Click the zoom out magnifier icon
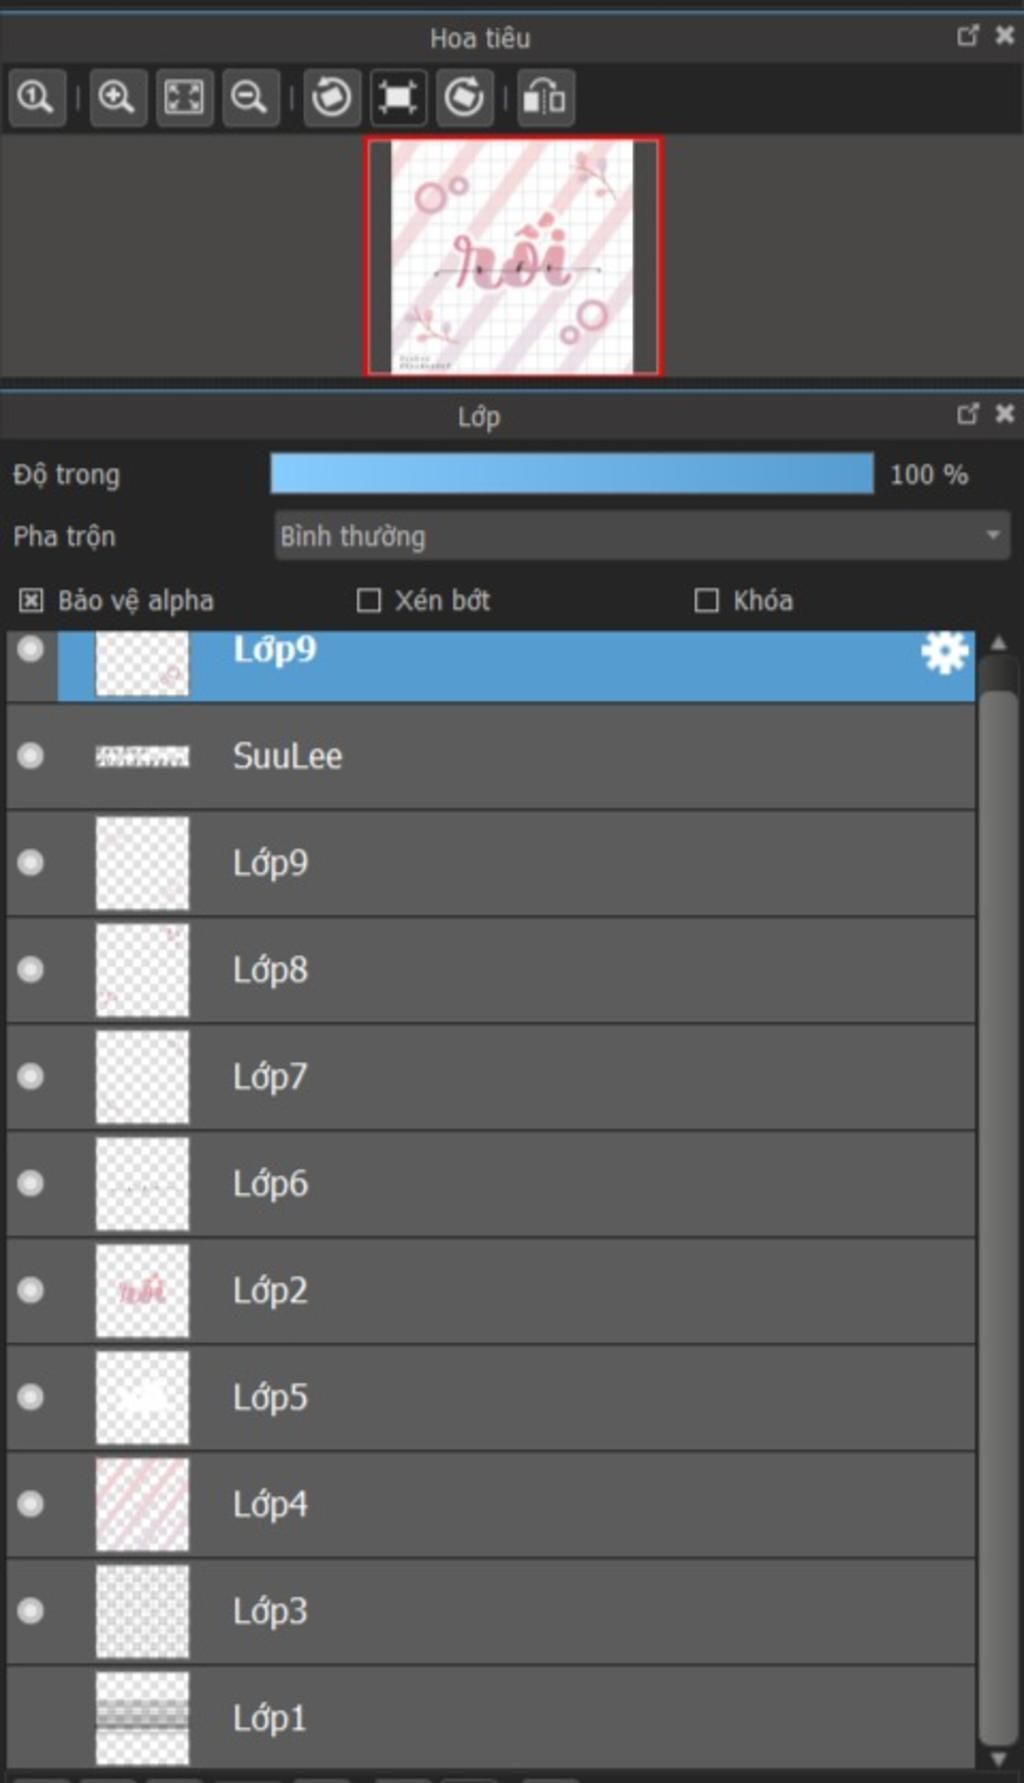Image resolution: width=1024 pixels, height=1783 pixels. click(x=250, y=98)
